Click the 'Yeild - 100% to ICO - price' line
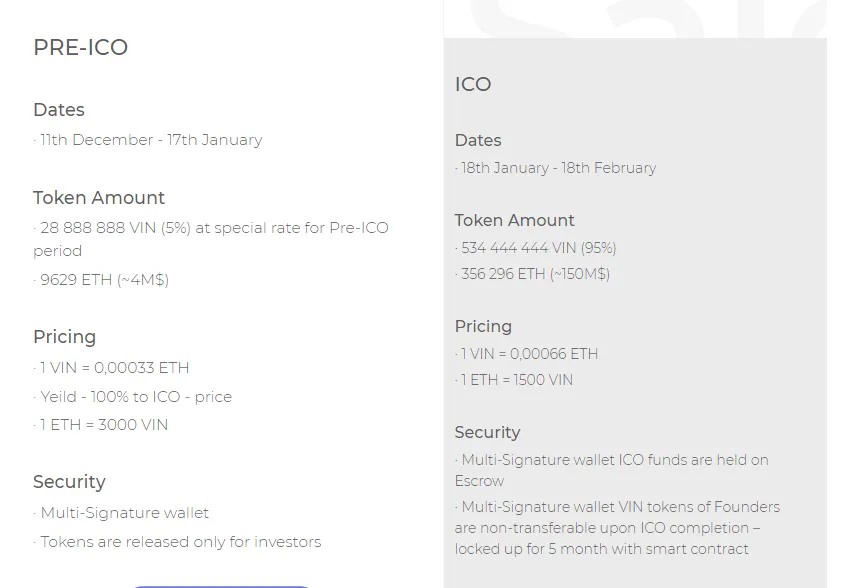 (x=135, y=397)
